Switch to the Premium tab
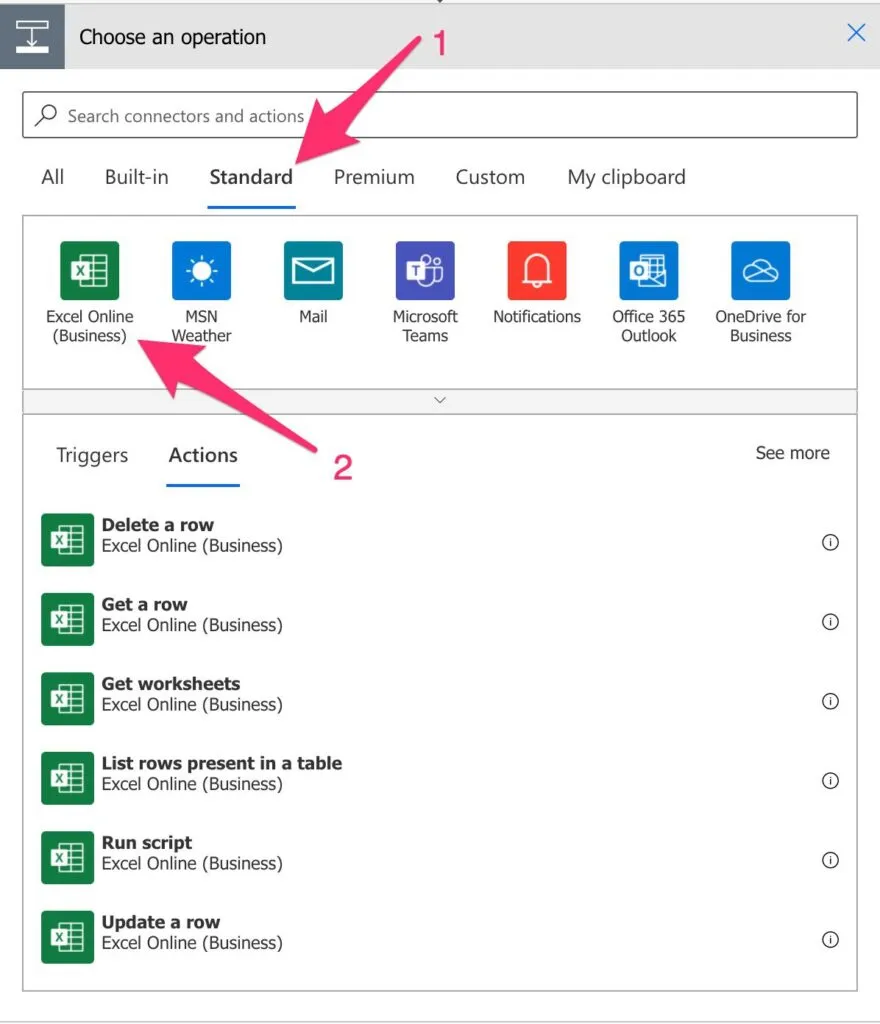 point(374,177)
